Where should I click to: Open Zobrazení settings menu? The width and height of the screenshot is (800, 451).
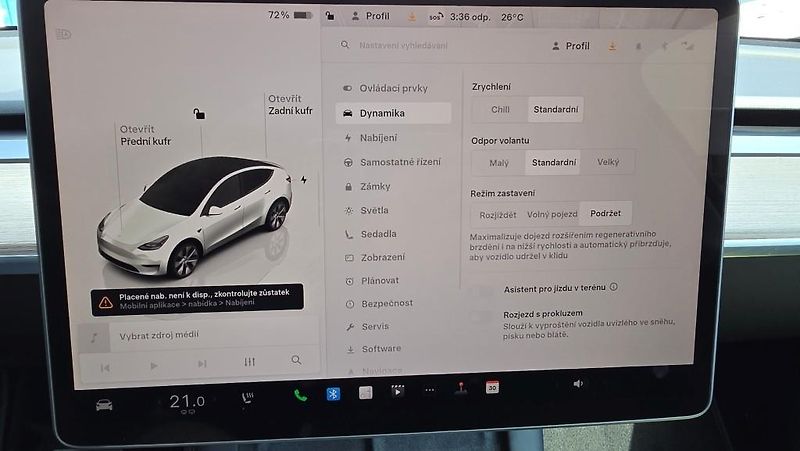393,258
